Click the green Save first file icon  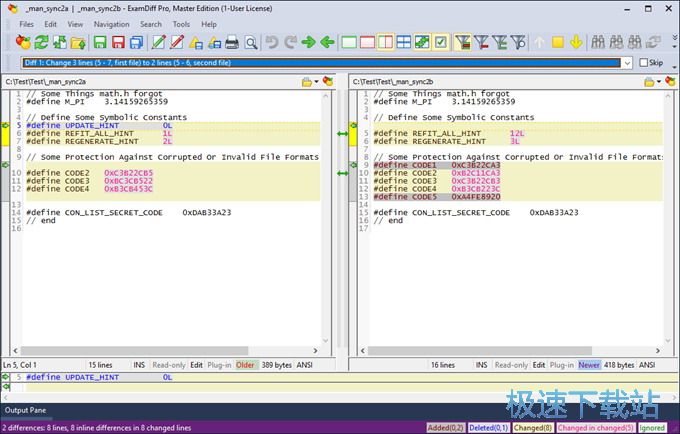coord(99,43)
